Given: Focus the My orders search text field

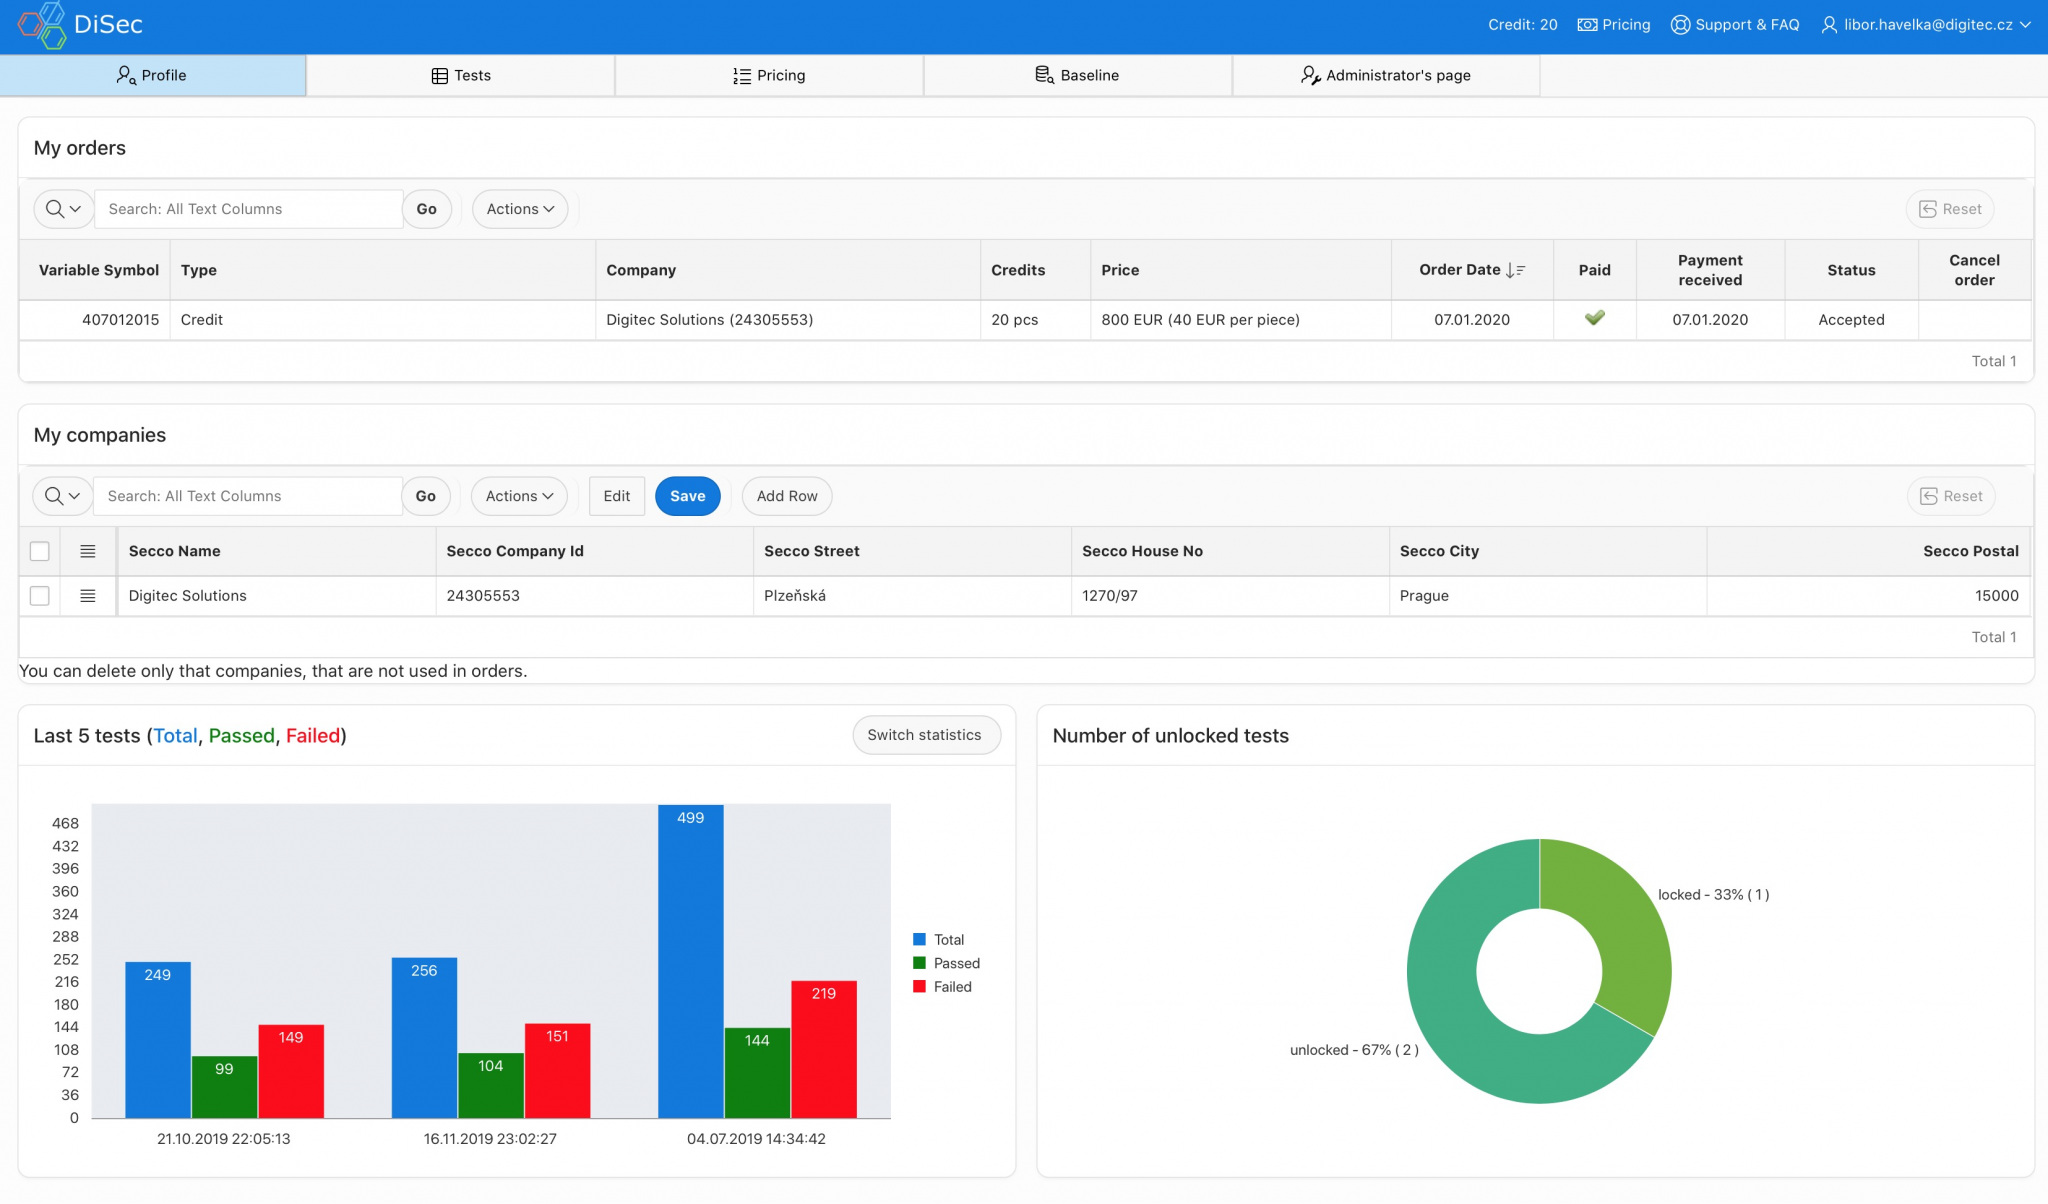Looking at the screenshot, I should (x=250, y=209).
